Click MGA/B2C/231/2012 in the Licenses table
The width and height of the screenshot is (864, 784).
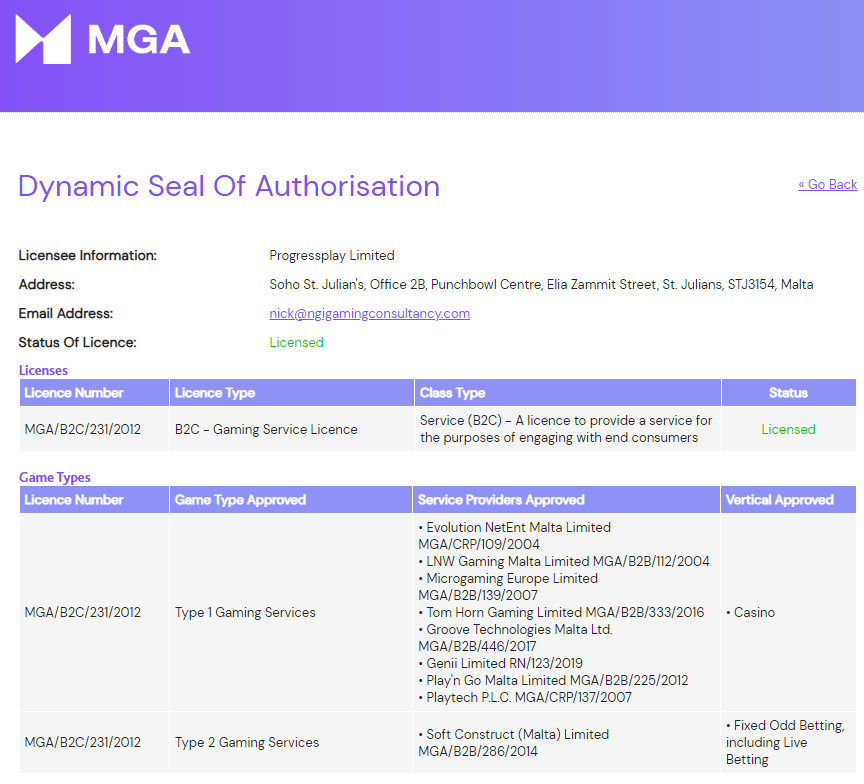tap(83, 429)
